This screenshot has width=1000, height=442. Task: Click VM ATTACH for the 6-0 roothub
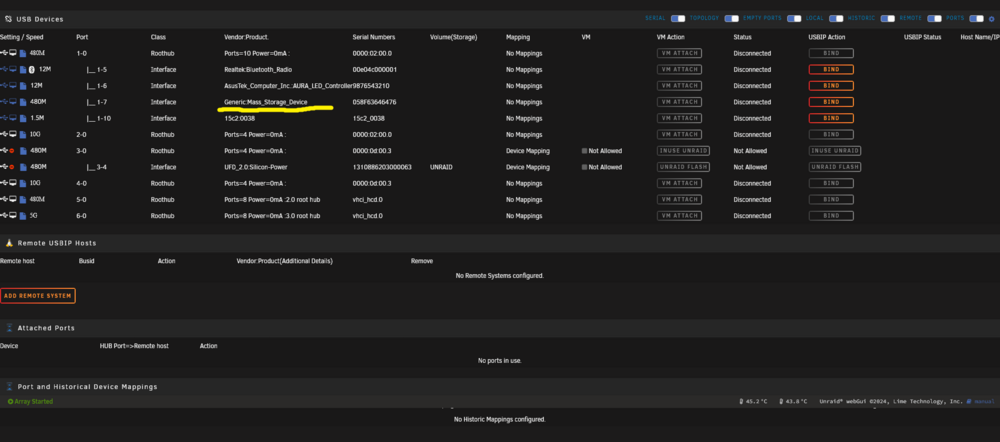coord(679,216)
